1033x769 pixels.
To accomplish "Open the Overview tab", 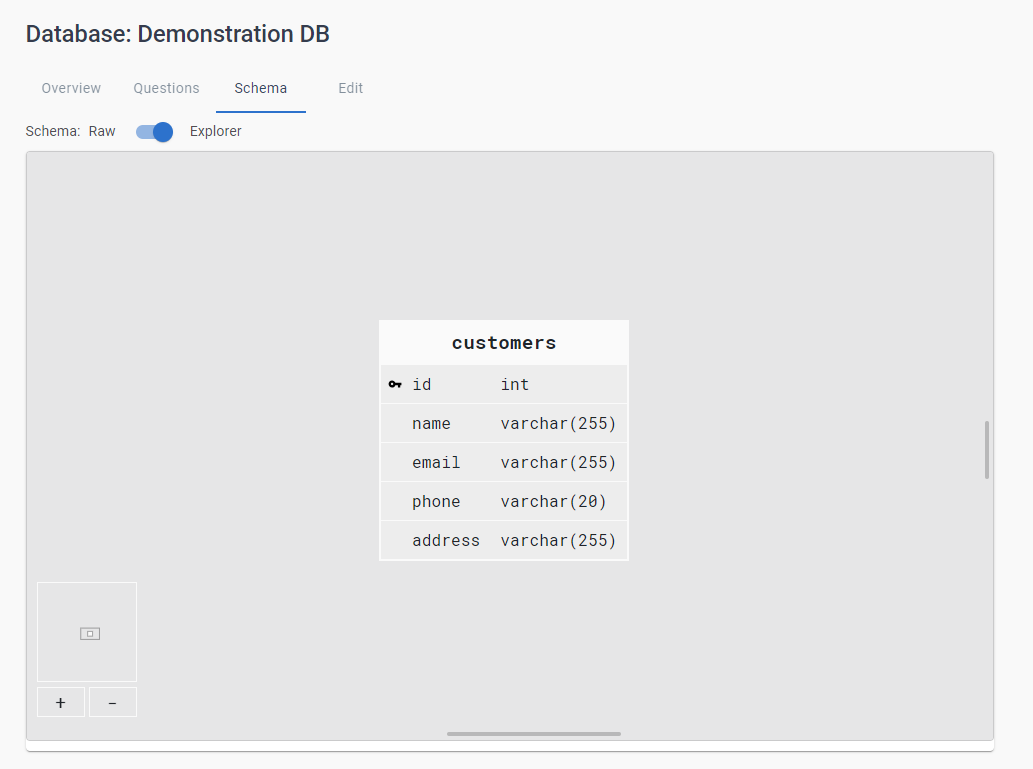I will (x=71, y=88).
